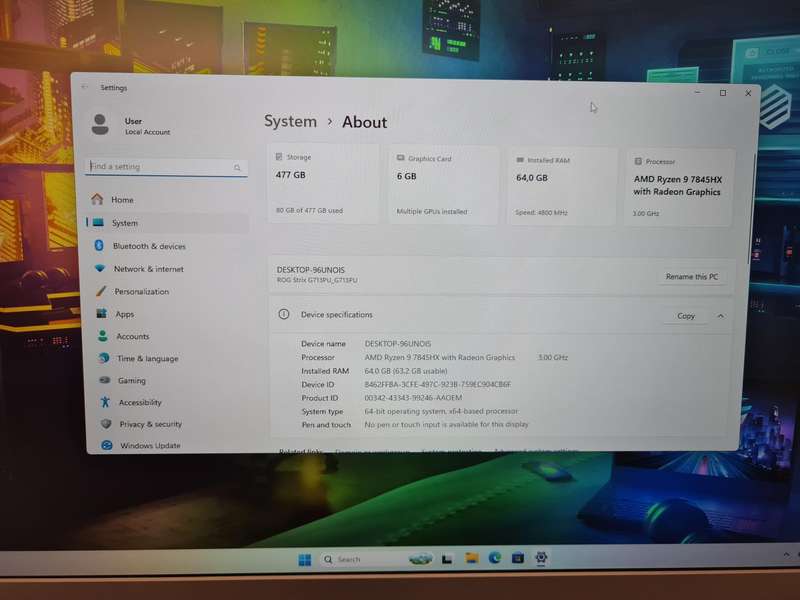800x600 pixels.
Task: Open Microsoft Edge from the taskbar
Action: 494,558
